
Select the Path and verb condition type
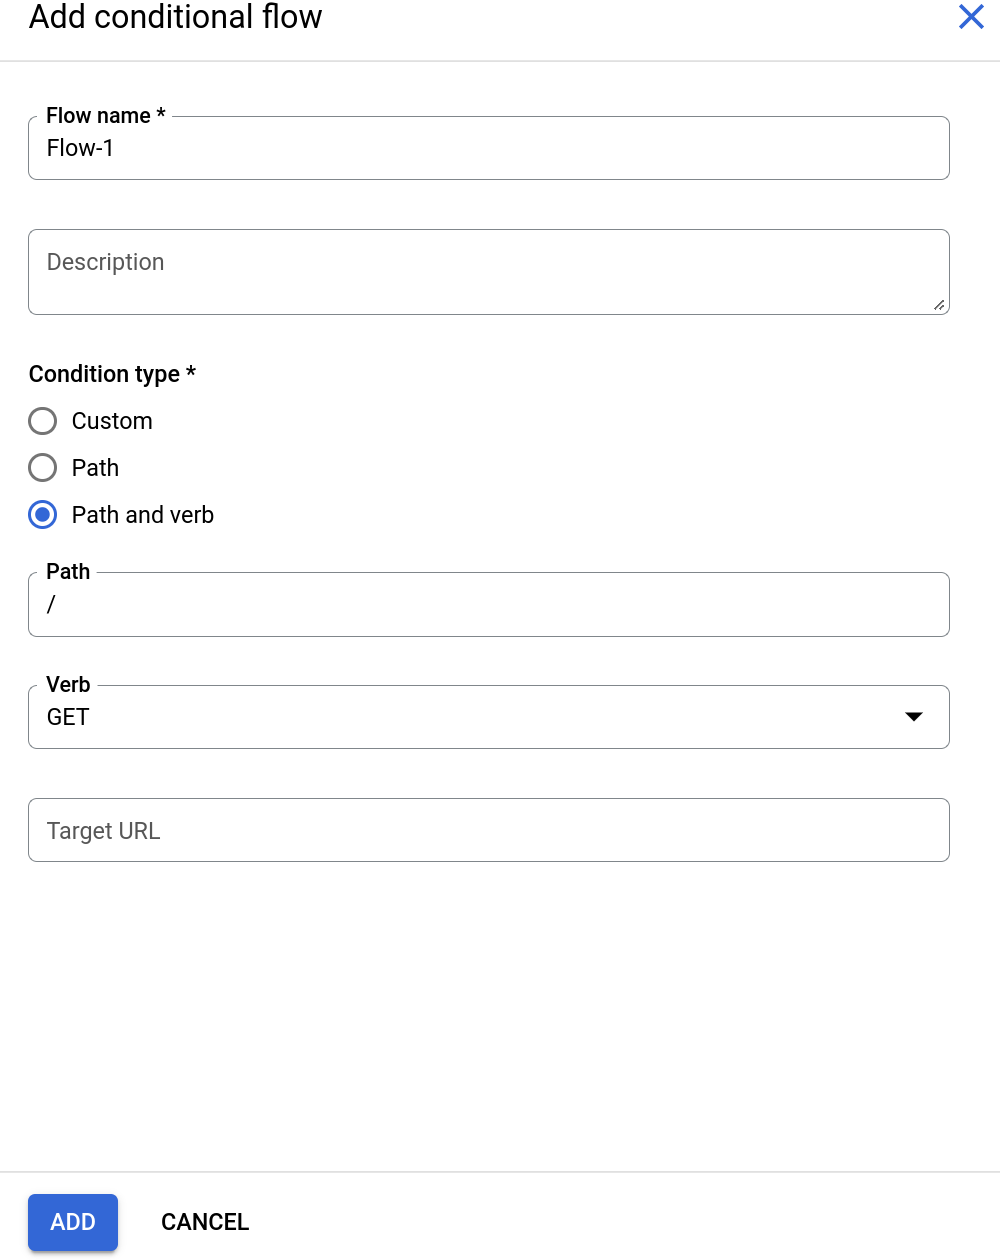pos(42,515)
